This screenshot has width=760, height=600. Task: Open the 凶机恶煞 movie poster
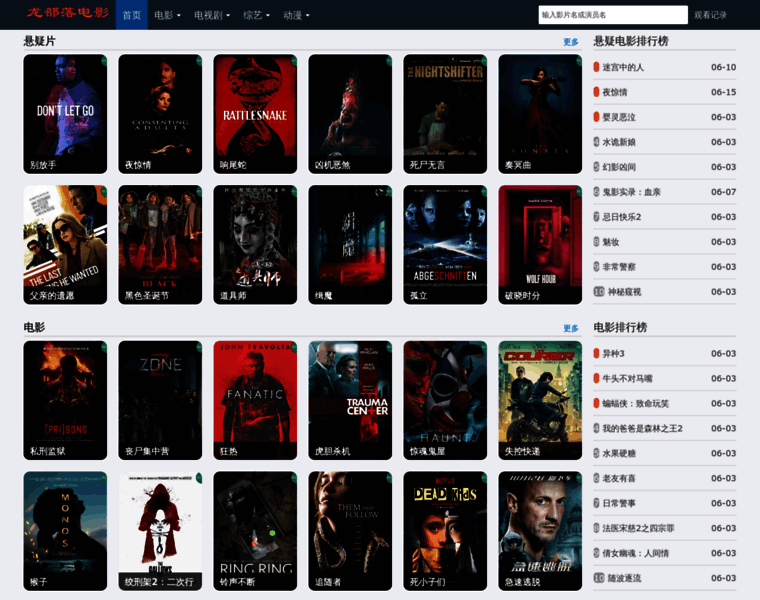coord(350,114)
